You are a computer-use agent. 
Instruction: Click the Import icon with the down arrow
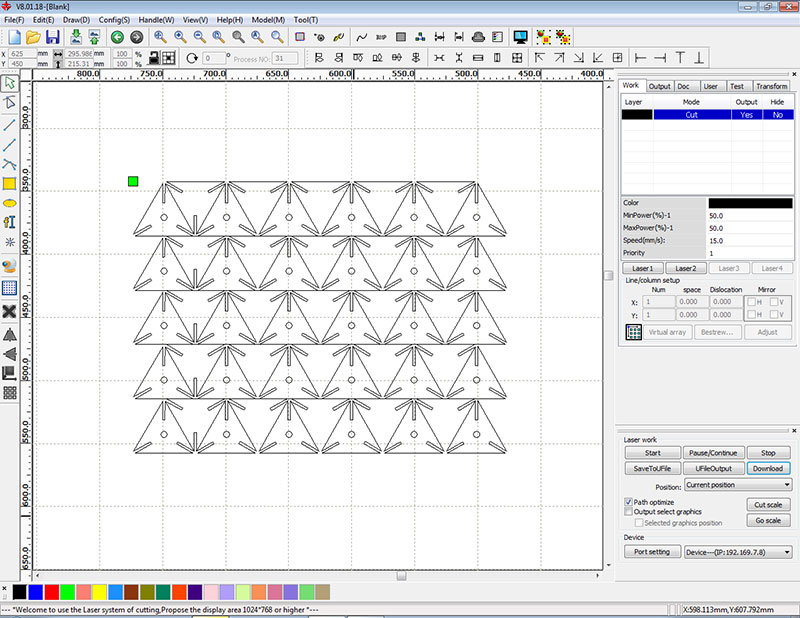pyautogui.click(x=76, y=37)
